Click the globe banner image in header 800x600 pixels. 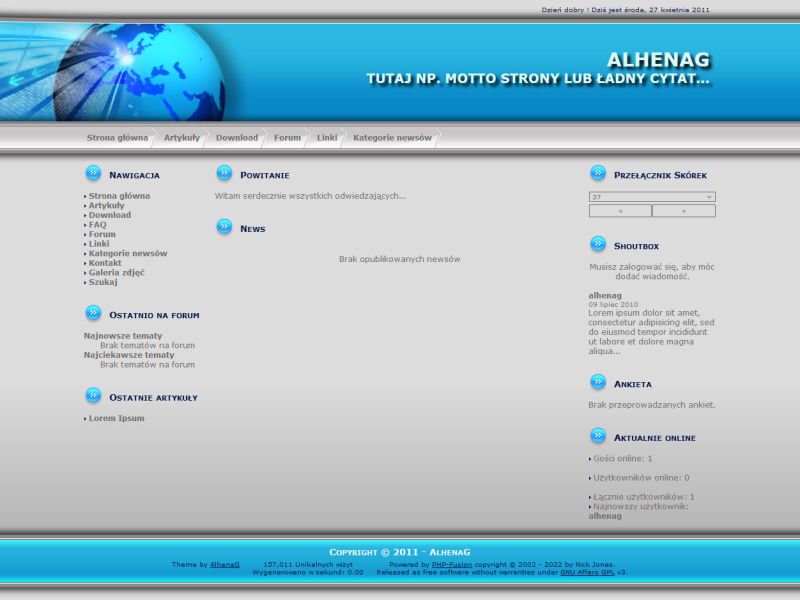point(125,72)
